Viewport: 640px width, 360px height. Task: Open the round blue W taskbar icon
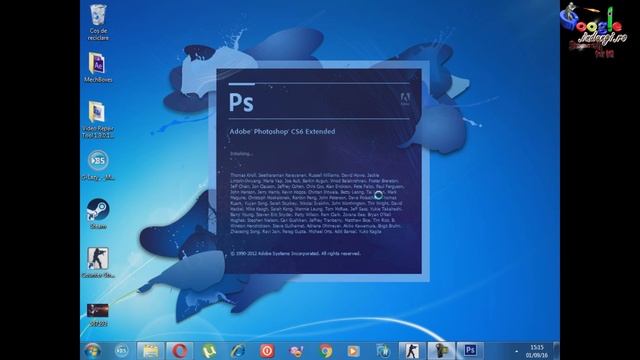pos(383,351)
